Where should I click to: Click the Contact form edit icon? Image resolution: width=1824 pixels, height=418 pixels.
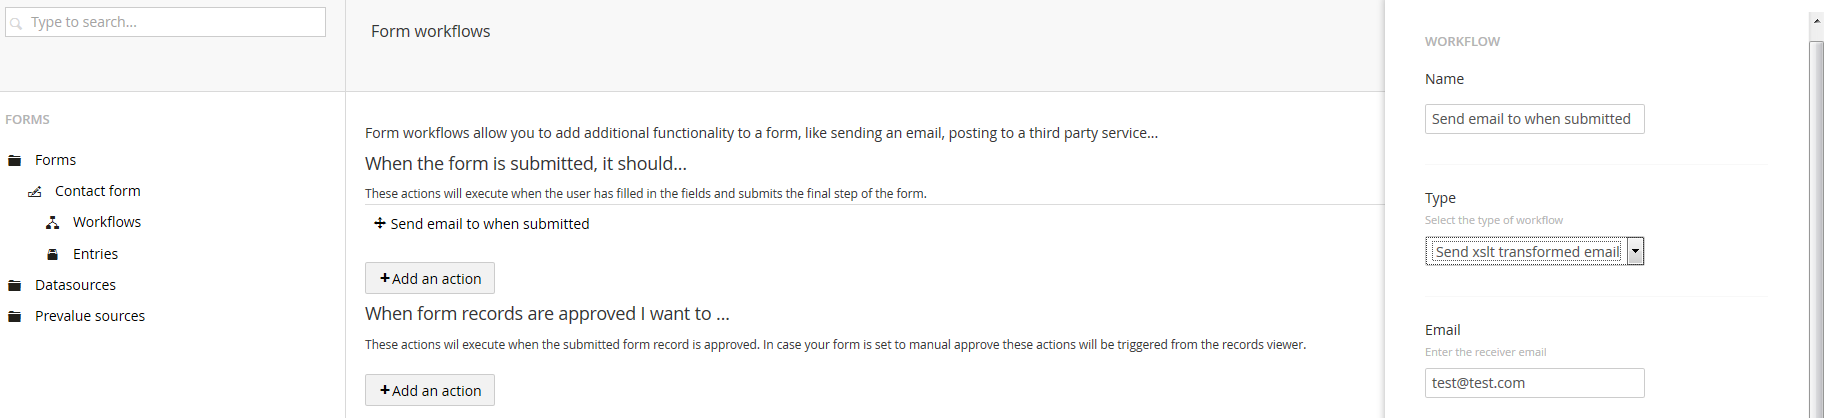(x=34, y=191)
